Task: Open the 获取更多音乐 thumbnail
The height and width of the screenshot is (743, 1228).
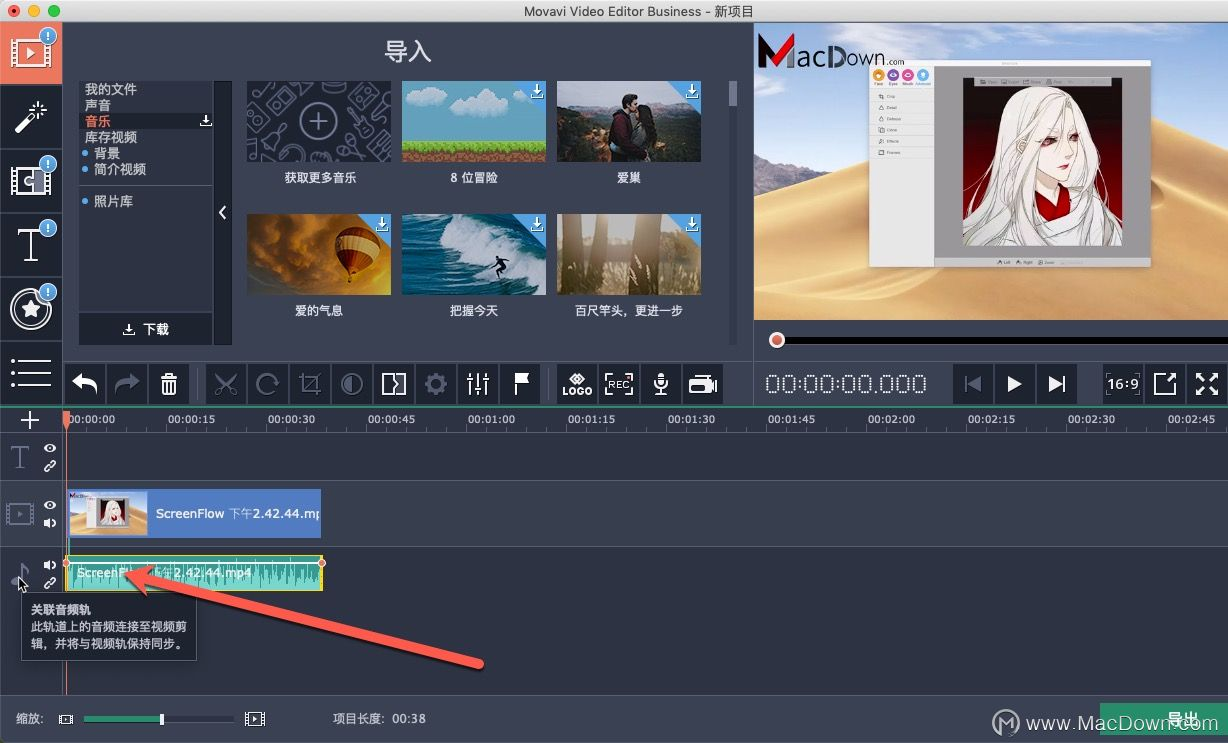Action: [319, 121]
